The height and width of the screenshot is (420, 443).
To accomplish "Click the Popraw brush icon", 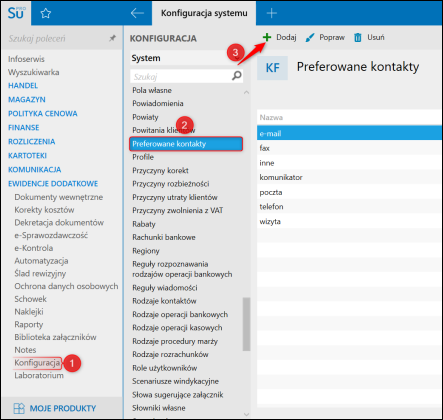I will [310, 38].
